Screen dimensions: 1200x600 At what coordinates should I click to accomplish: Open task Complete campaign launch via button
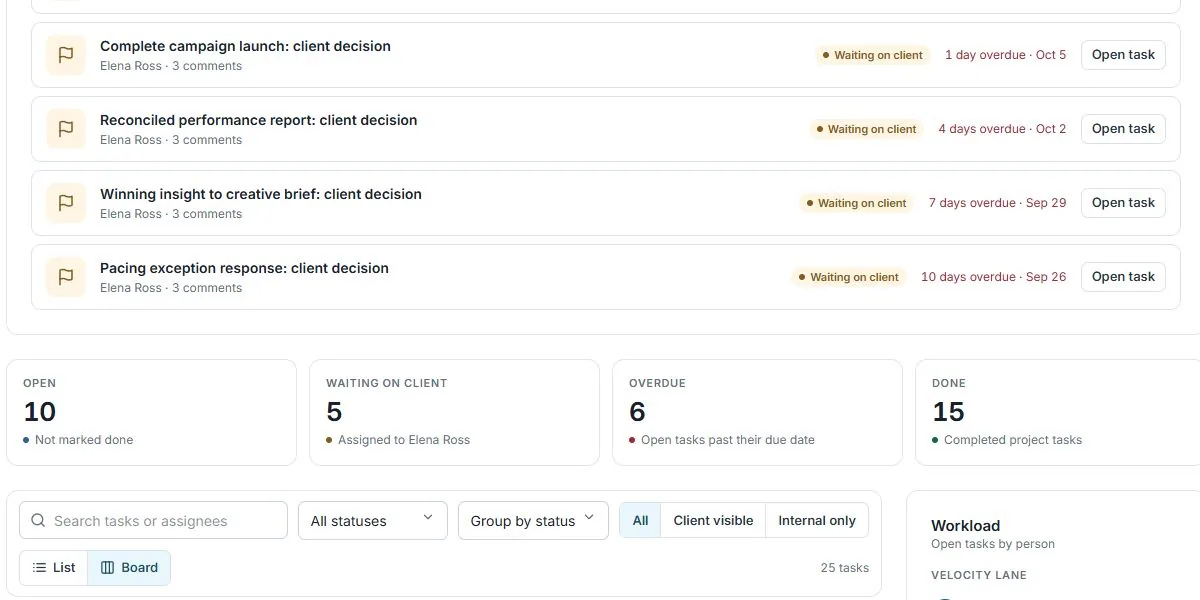coord(1123,55)
